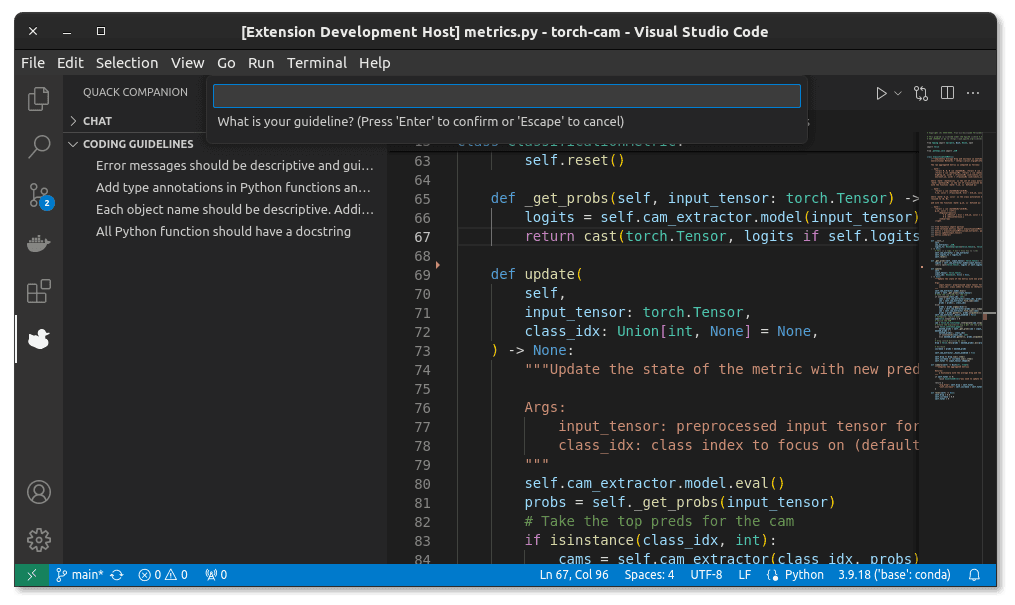Viewport: 1015px width, 605px height.
Task: Open Source Control with 2 changes badge
Action: [x=39, y=195]
